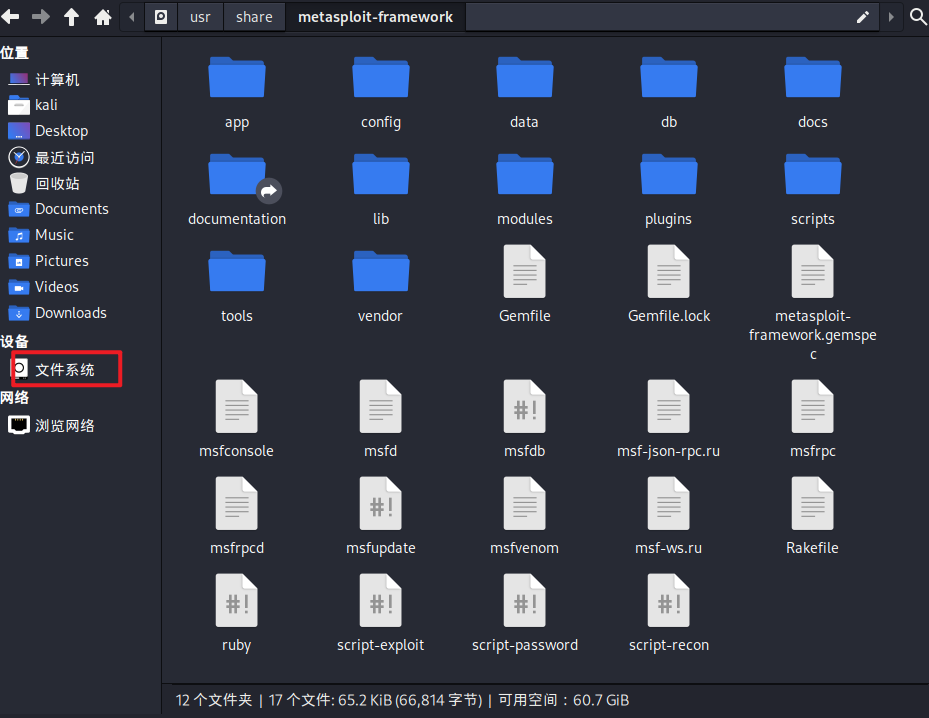This screenshot has height=718, width=929.
Task: Go to the home folder icon
Action: (x=103, y=17)
